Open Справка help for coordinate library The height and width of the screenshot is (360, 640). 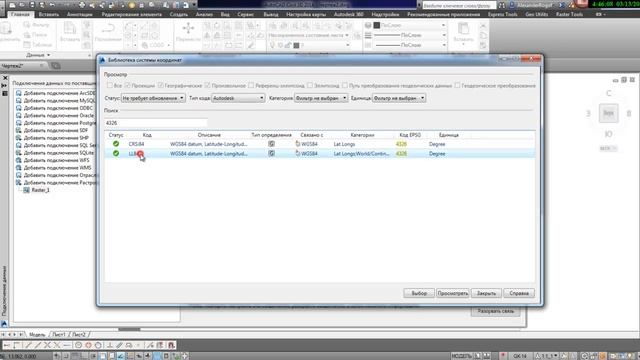[x=519, y=293]
